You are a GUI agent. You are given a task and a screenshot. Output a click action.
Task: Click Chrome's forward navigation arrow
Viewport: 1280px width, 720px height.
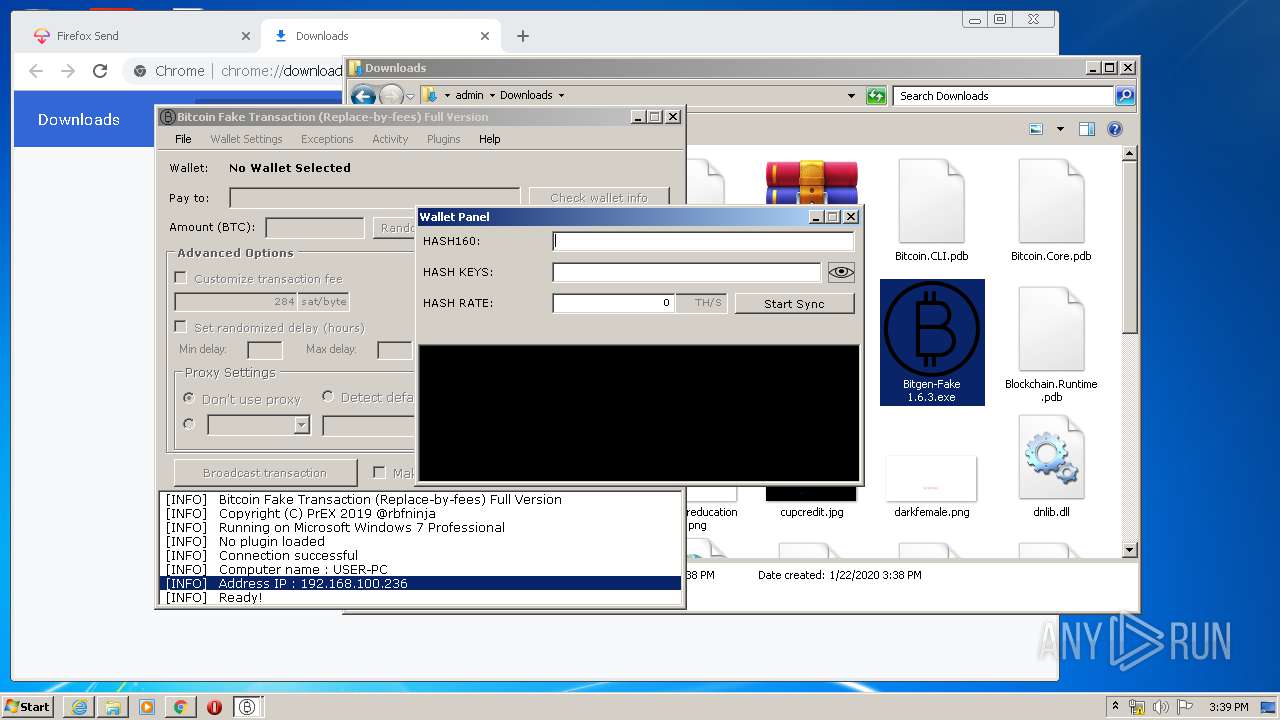coord(68,71)
